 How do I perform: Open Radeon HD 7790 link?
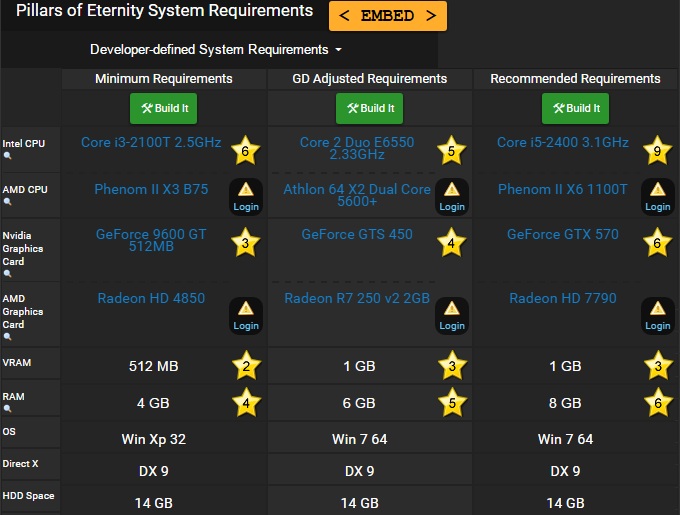pyautogui.click(x=562, y=298)
